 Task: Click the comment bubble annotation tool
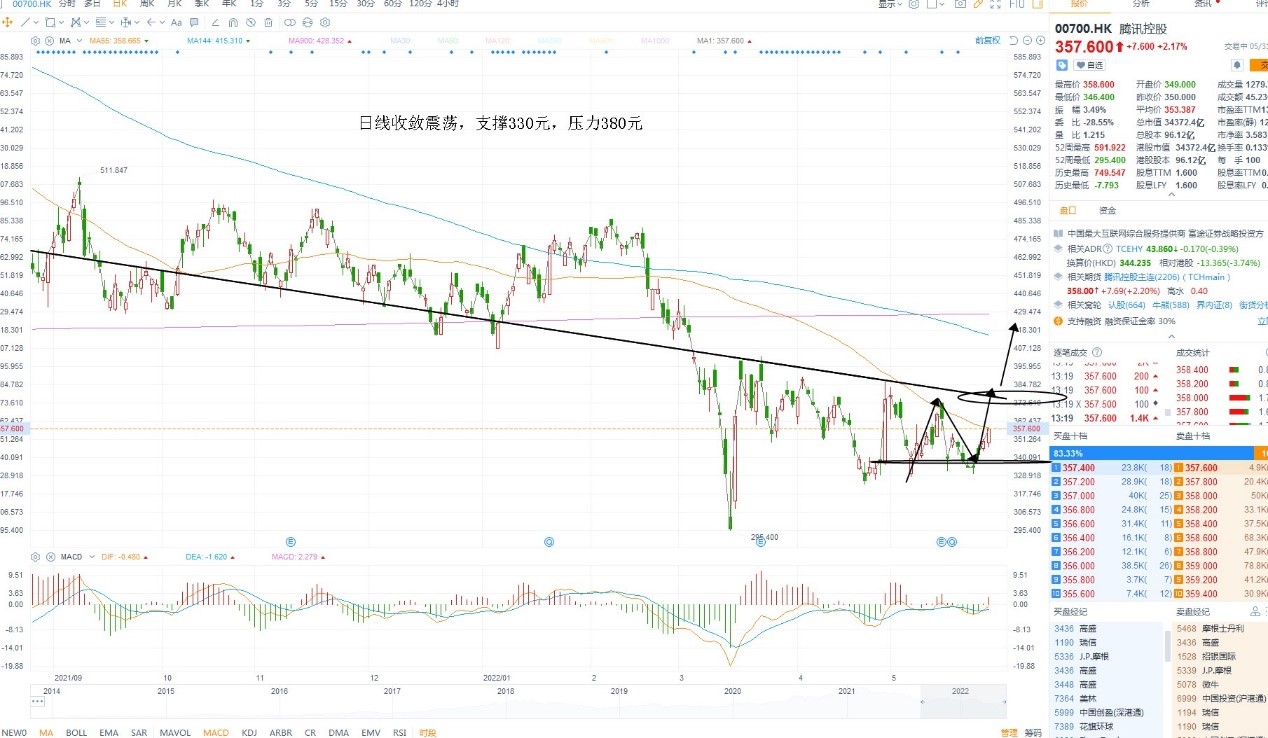pyautogui.click(x=194, y=22)
